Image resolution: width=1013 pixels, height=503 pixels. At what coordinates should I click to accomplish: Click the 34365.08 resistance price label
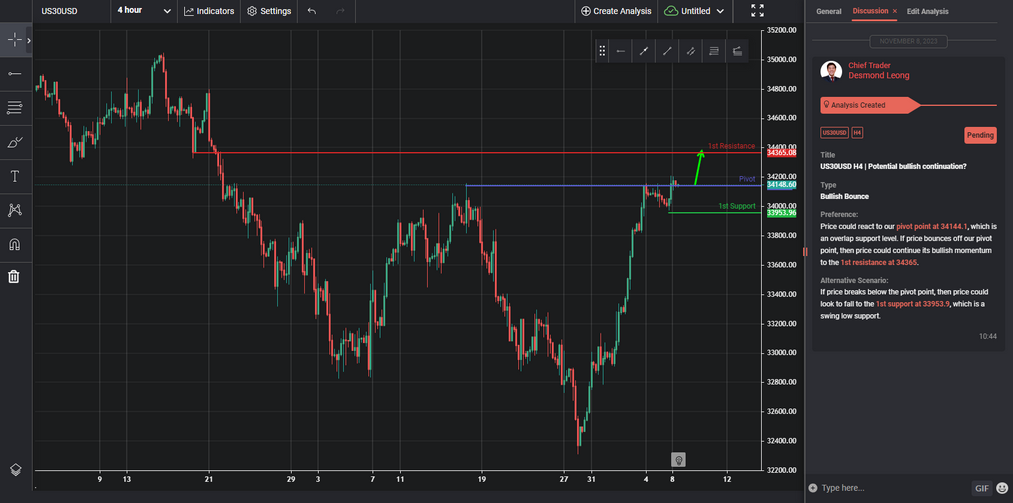click(781, 153)
